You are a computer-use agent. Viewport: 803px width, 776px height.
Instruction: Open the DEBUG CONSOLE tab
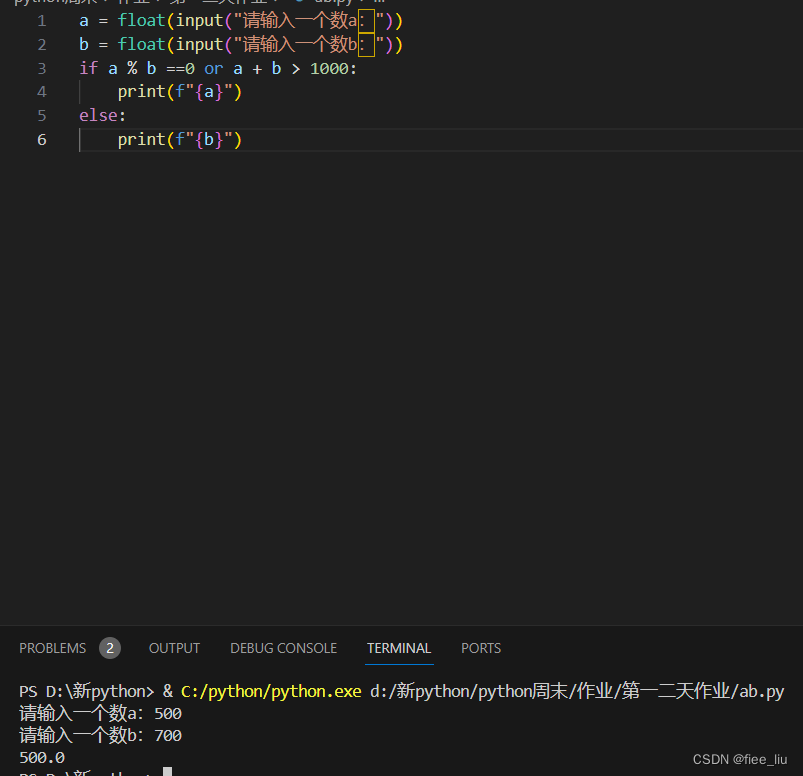(x=283, y=648)
